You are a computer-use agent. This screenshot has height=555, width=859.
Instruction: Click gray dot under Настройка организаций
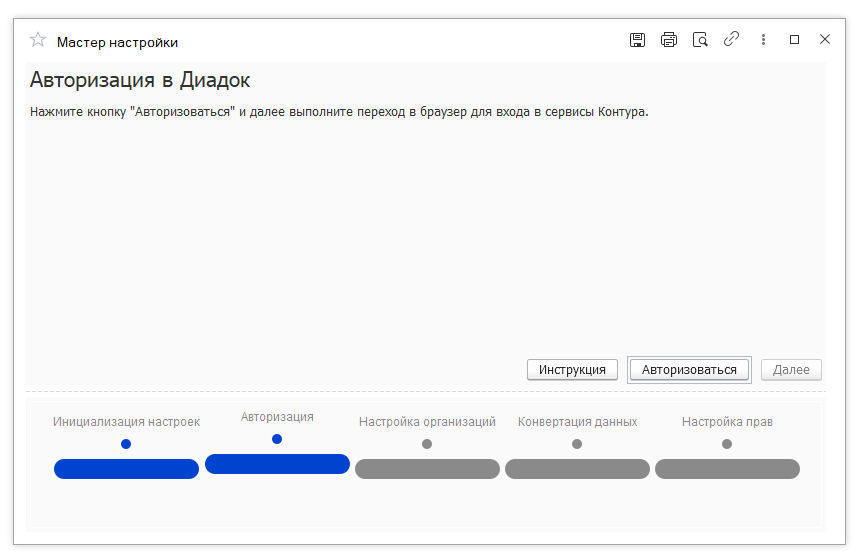click(427, 444)
